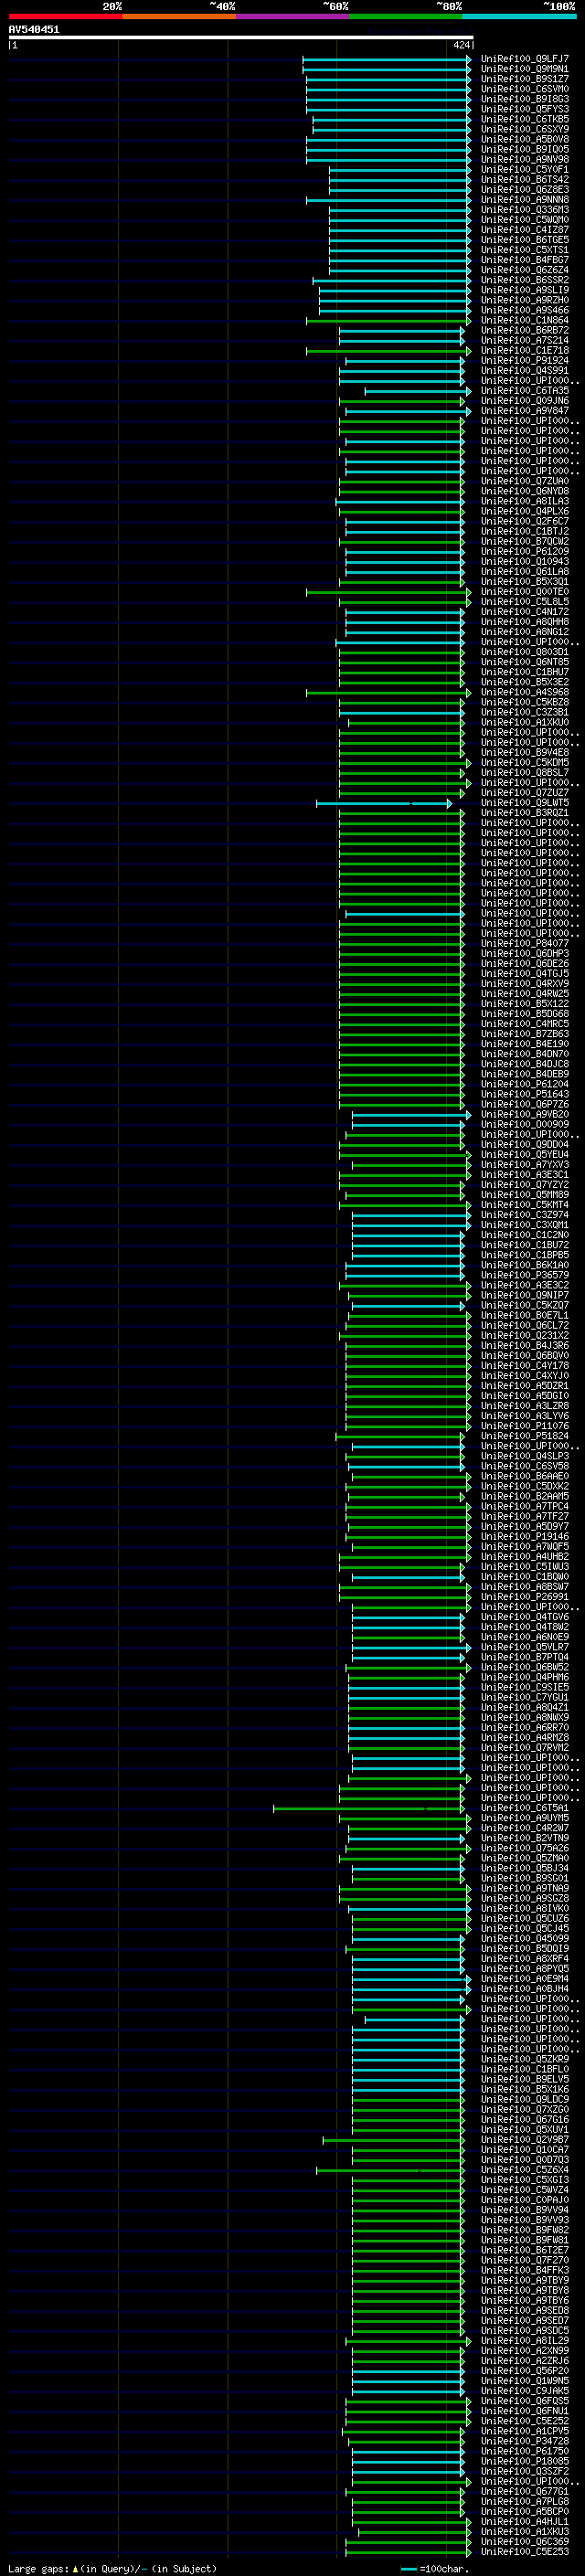Click the green alignment bar for UniRef100_C1N864
The width and height of the screenshot is (585, 2576).
(x=388, y=321)
